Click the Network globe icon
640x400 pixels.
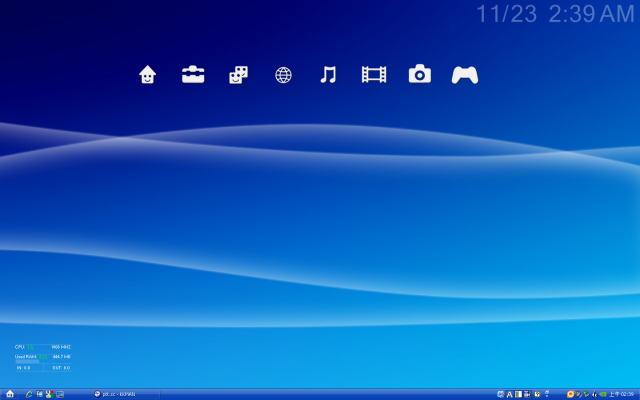pos(283,75)
